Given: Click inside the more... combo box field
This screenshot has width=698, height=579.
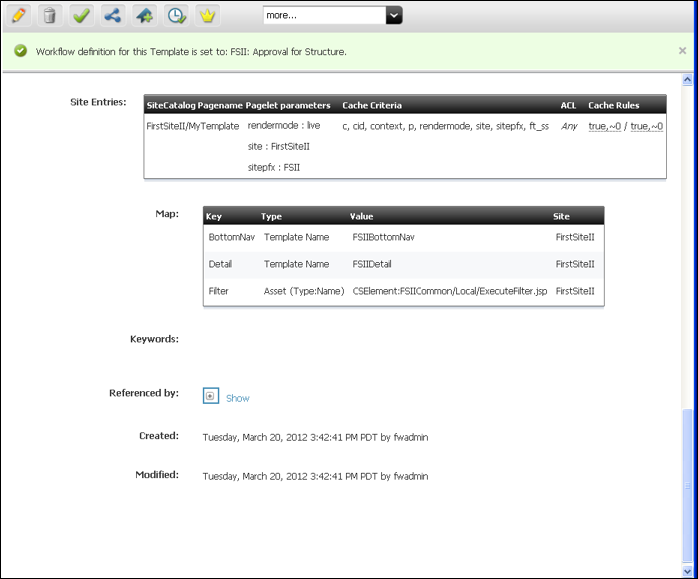Looking at the screenshot, I should click(325, 15).
